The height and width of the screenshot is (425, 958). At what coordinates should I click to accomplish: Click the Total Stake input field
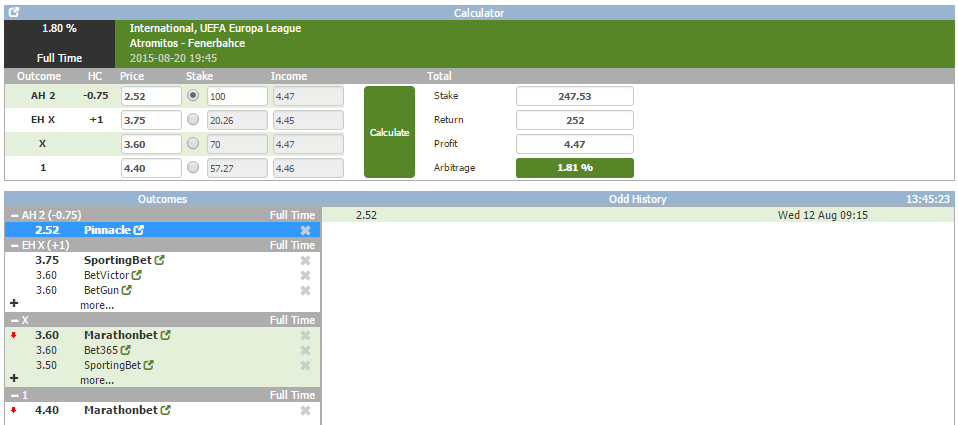point(574,96)
